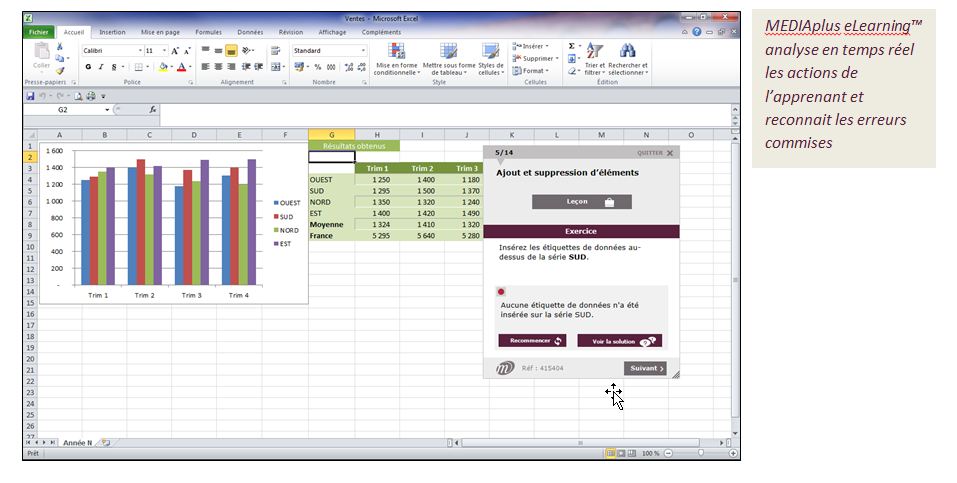Click the wrap text icon
Viewport: 957px width, 483px height.
pyautogui.click(x=276, y=51)
